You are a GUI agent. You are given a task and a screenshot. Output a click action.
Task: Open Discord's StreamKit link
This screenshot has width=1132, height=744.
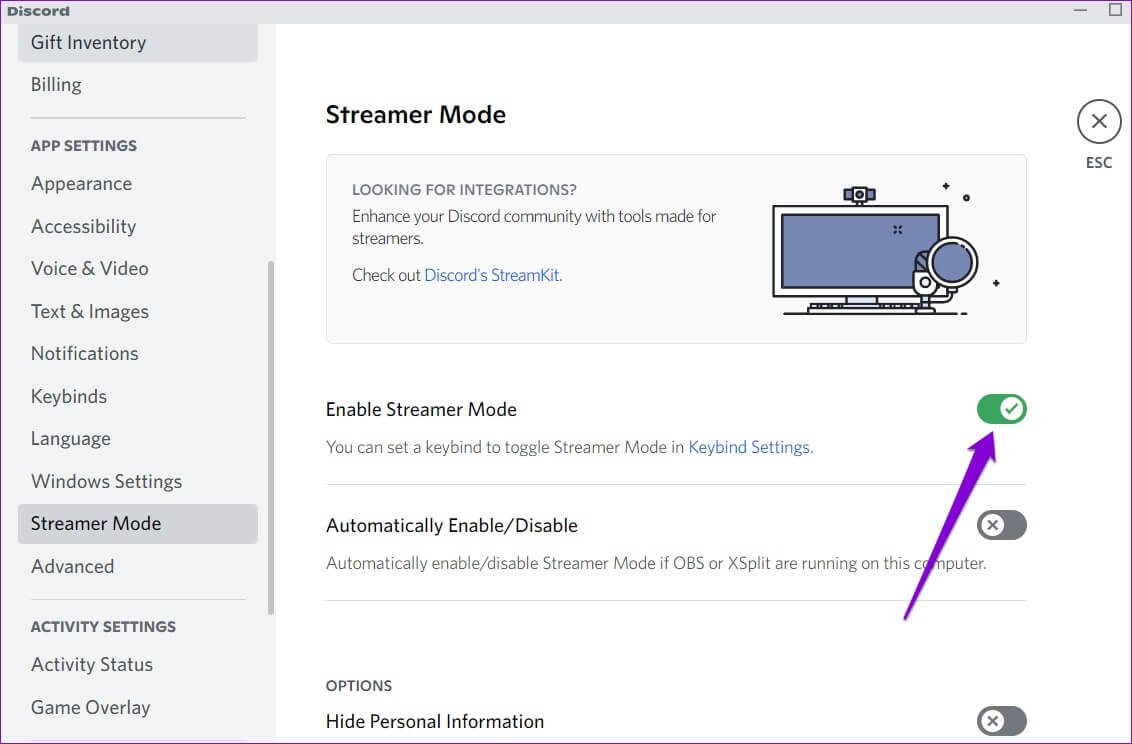[x=493, y=275]
